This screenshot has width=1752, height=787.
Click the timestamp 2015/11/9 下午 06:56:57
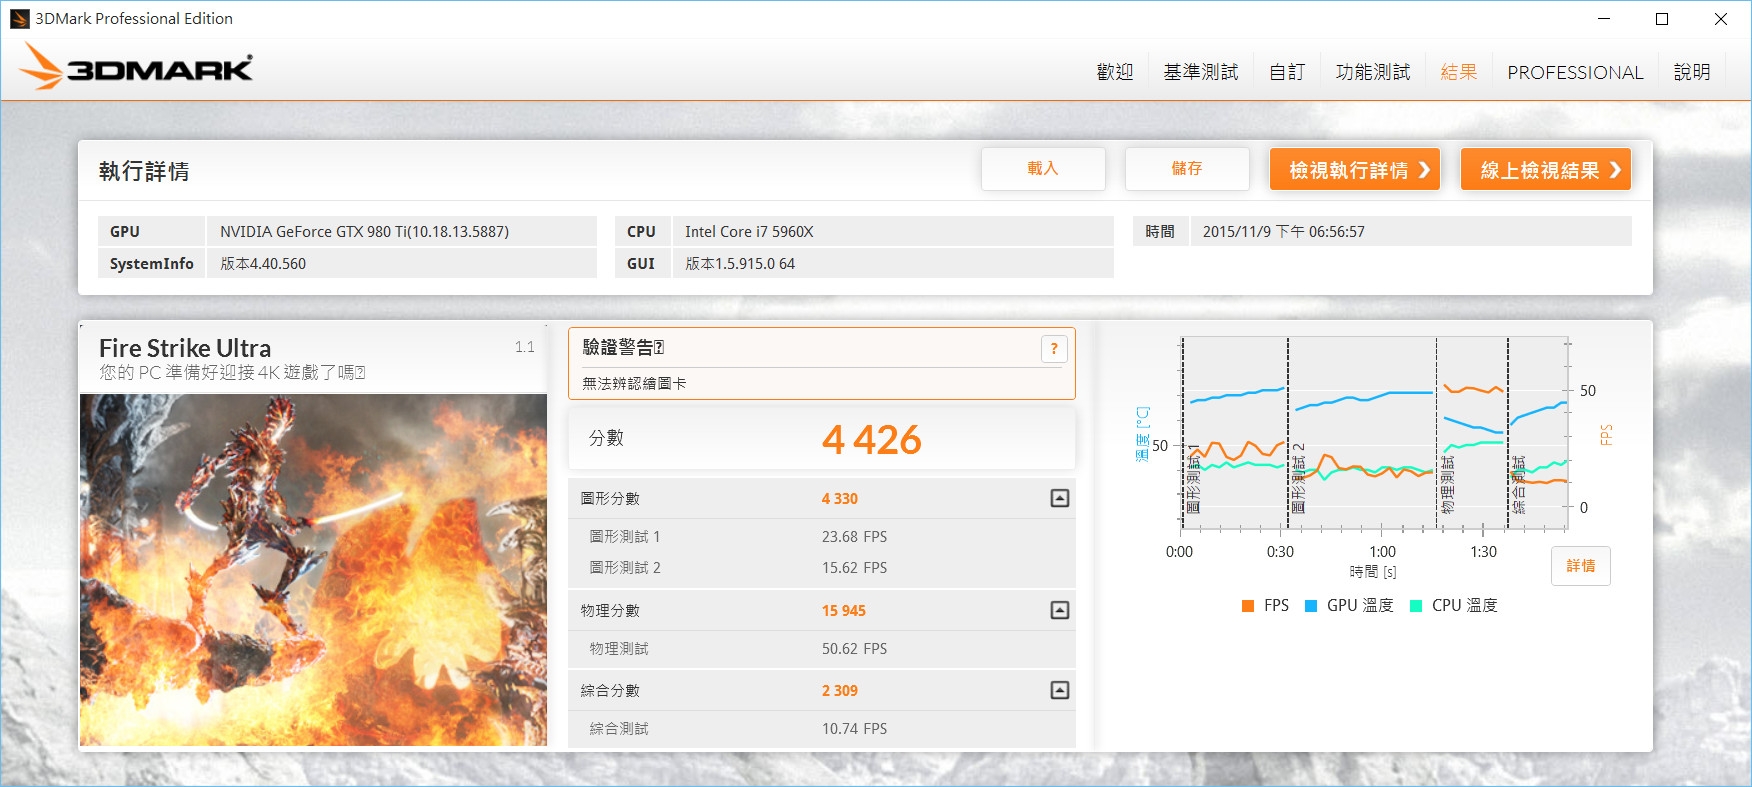click(1284, 231)
